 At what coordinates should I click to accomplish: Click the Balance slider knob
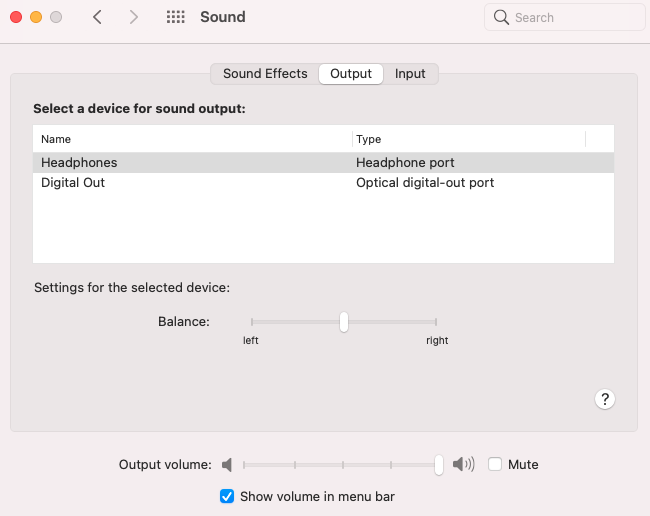tap(343, 321)
